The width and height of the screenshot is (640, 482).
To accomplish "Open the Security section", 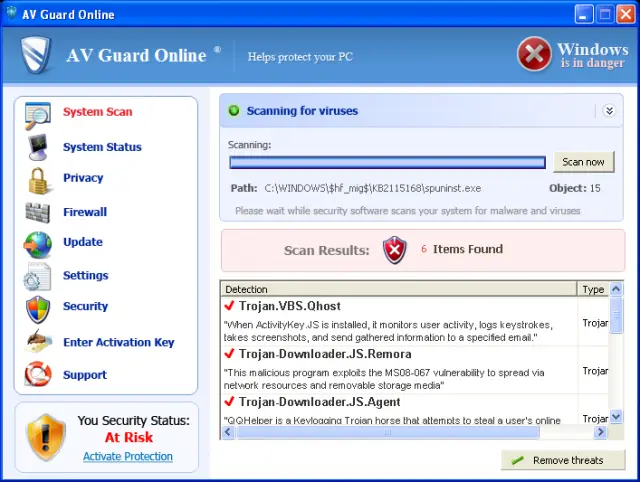I will coord(85,306).
